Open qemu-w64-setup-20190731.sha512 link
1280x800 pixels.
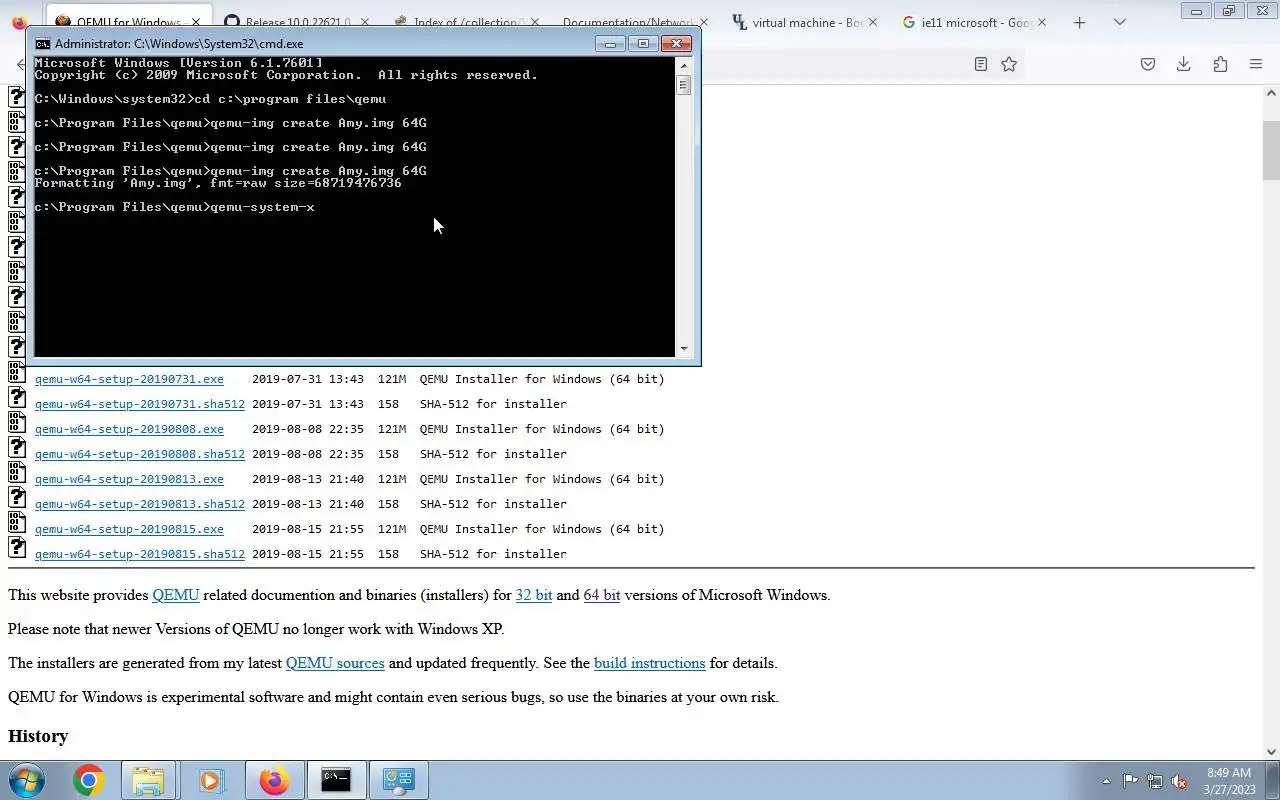tap(140, 404)
